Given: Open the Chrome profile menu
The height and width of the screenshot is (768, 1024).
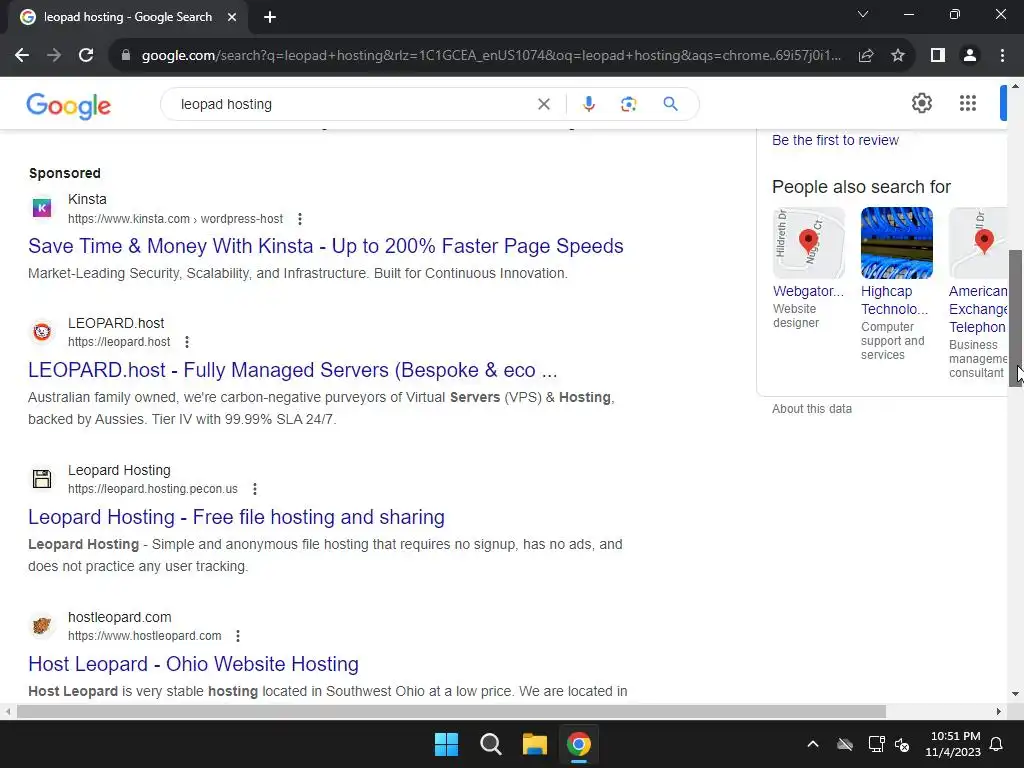Looking at the screenshot, I should click(x=970, y=56).
